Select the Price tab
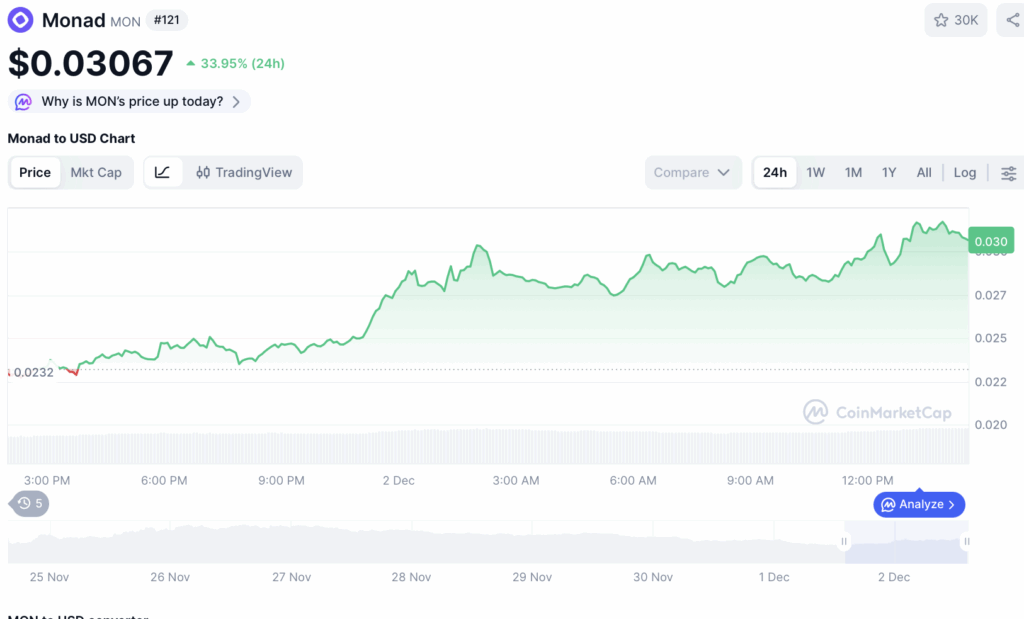Viewport: 1024px width, 619px height. (x=35, y=172)
